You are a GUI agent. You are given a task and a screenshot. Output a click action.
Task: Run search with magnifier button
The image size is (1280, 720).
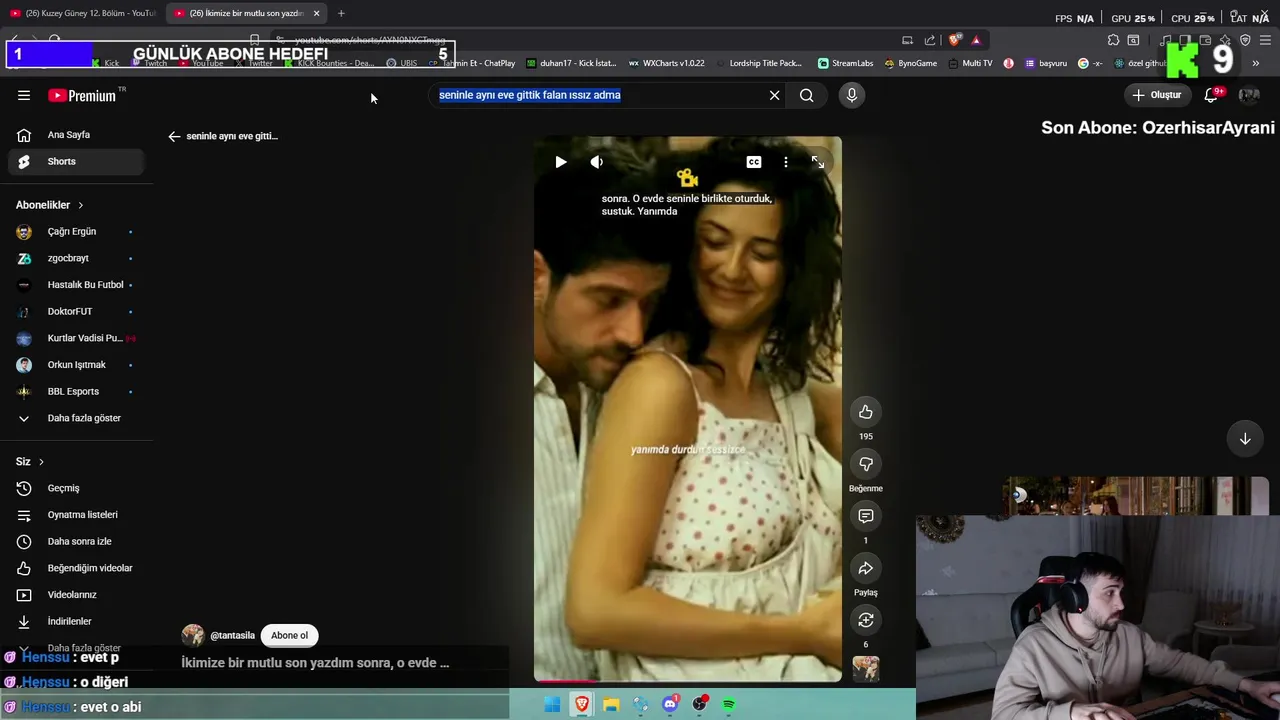[806, 95]
